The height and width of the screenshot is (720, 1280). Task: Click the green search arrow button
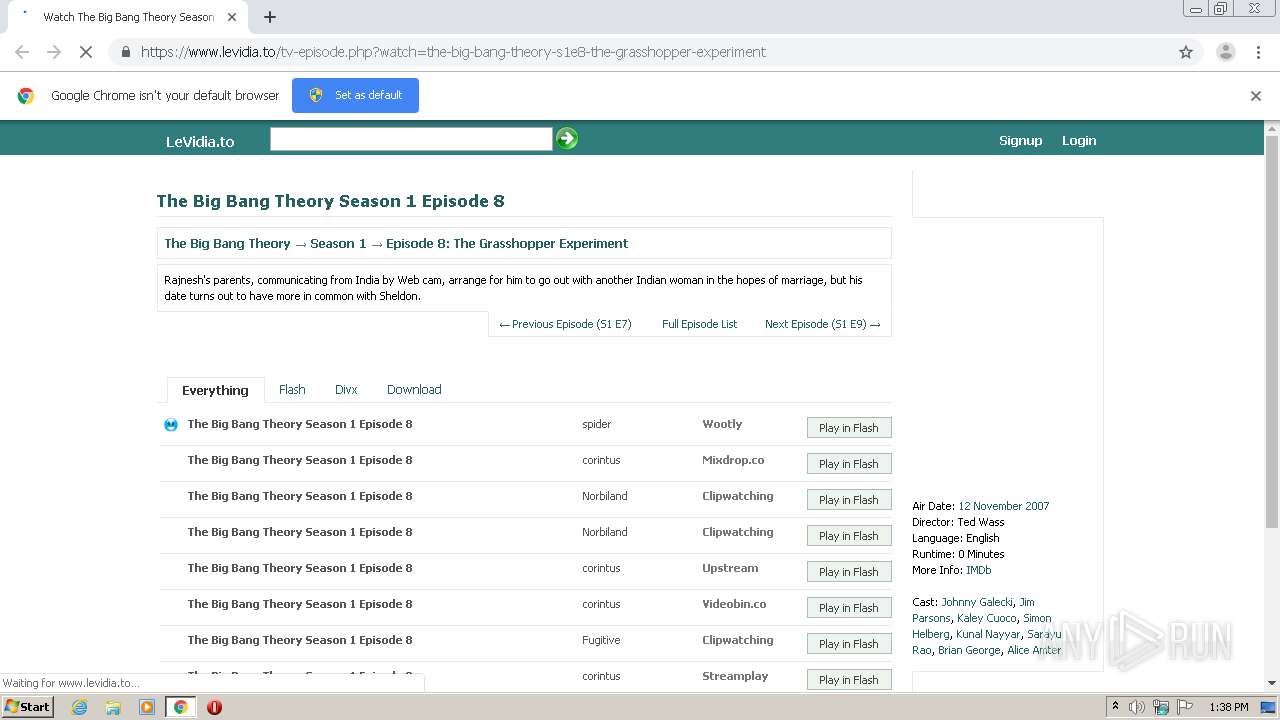(567, 139)
